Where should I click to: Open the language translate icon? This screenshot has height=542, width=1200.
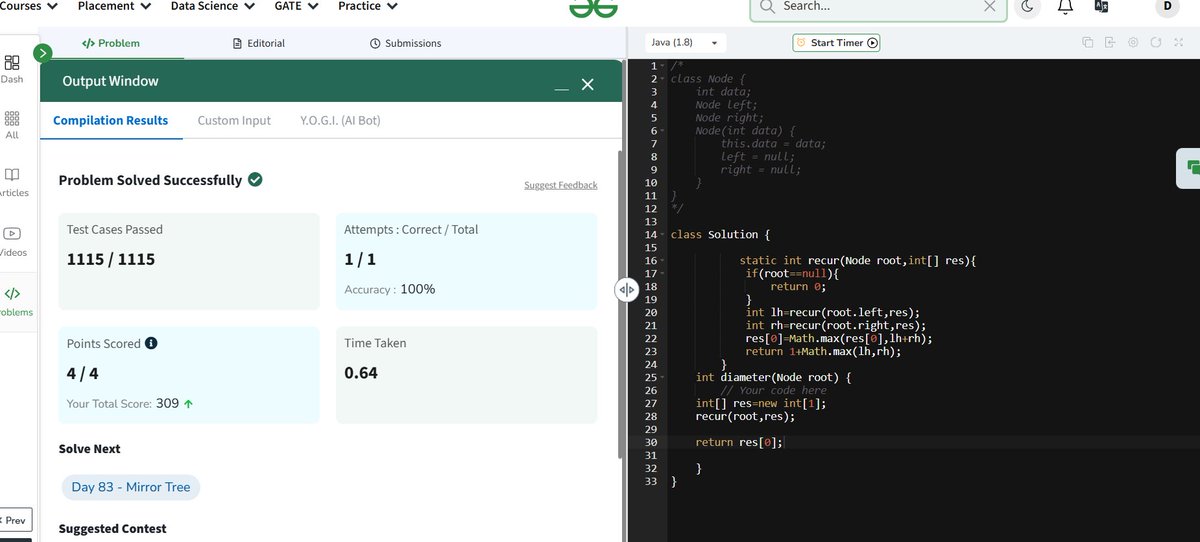click(1102, 7)
